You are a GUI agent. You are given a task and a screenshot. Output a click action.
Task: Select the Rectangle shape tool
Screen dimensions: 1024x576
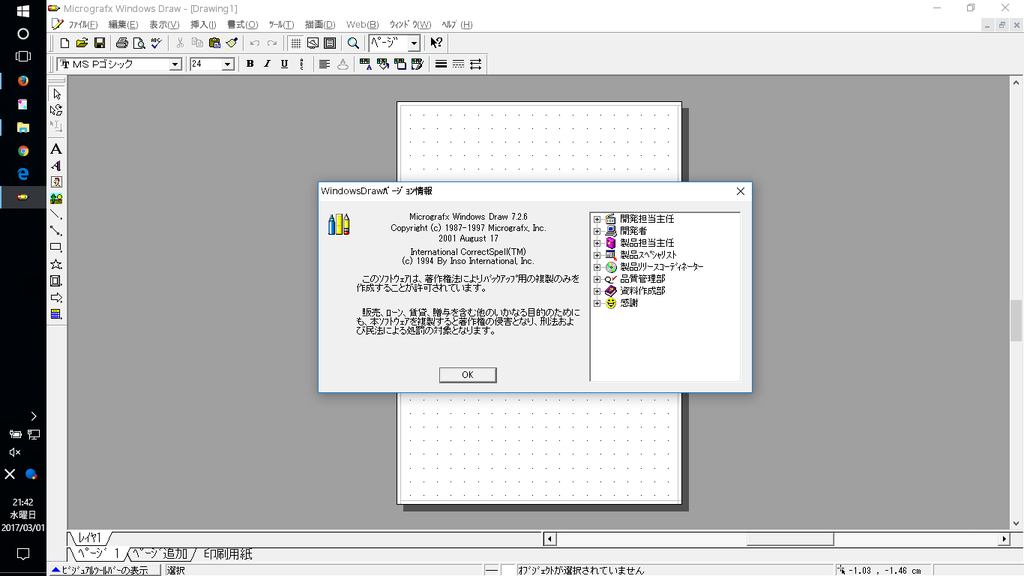click(56, 248)
